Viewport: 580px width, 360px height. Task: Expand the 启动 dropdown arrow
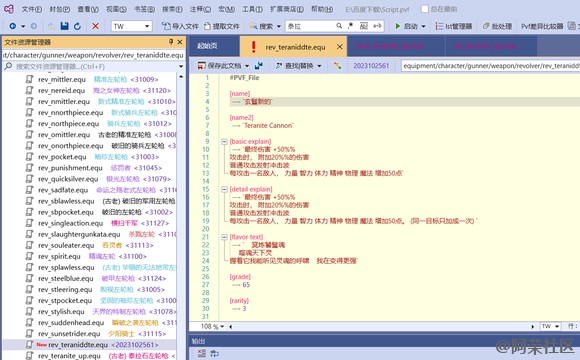[424, 26]
